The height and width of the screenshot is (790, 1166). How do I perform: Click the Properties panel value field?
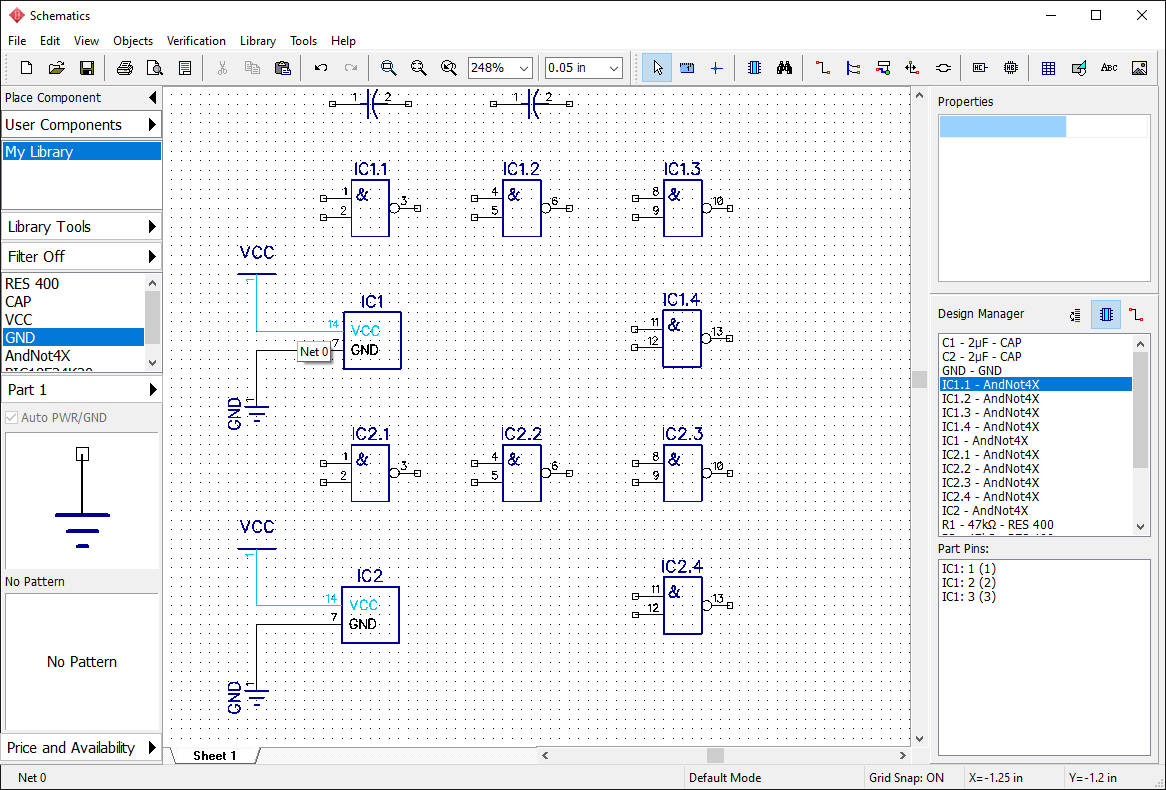tap(1107, 126)
